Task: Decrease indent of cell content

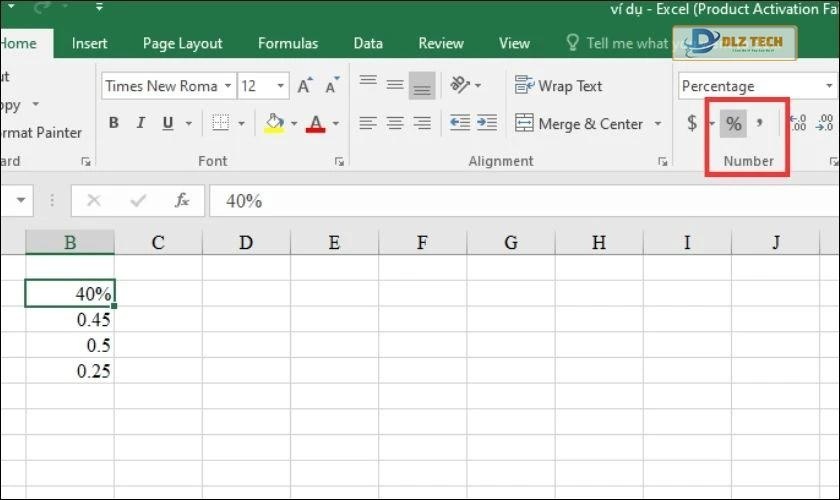Action: click(459, 124)
